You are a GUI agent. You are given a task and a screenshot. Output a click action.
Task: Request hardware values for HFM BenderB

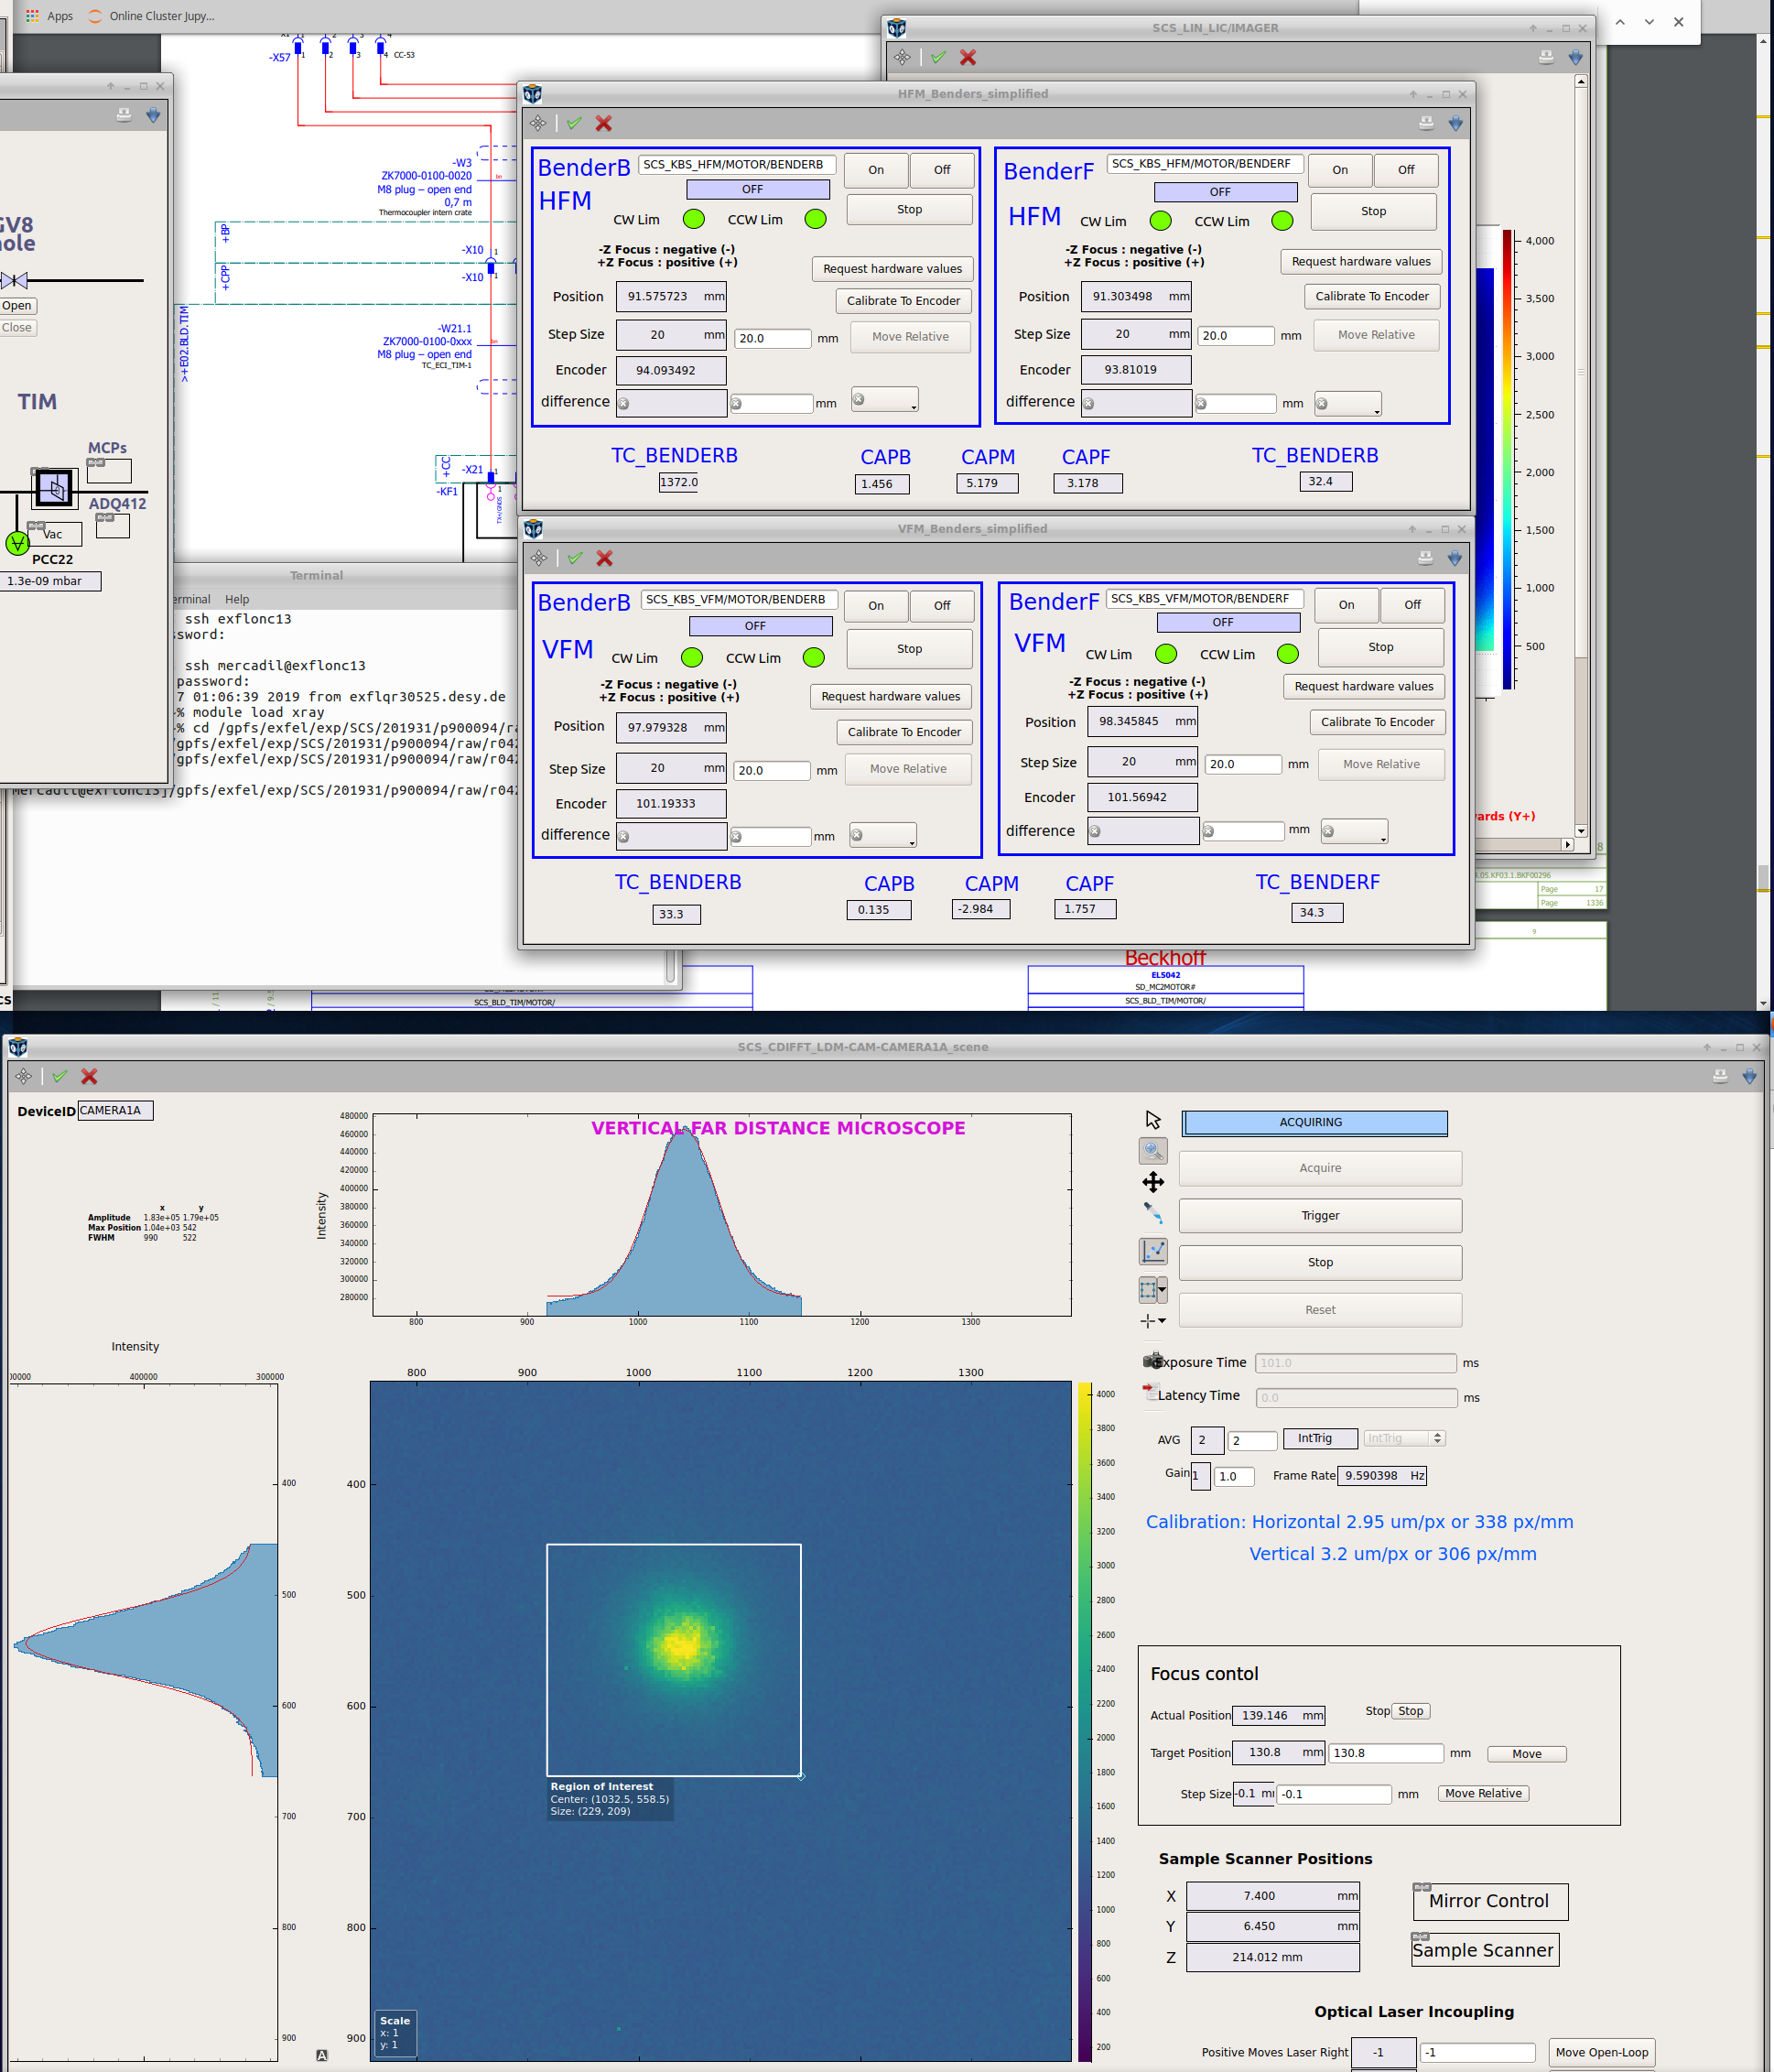892,269
